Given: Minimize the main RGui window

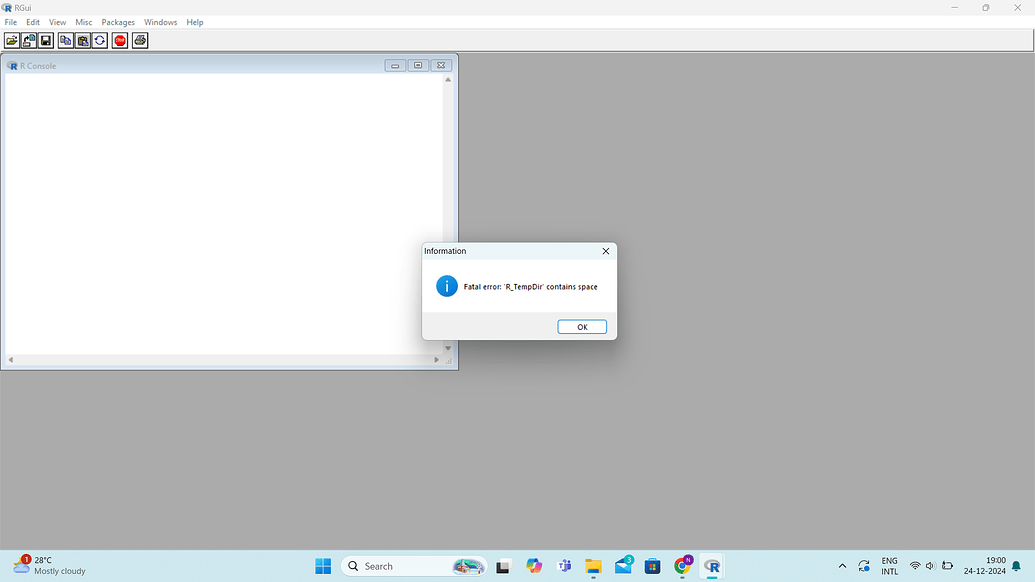Looking at the screenshot, I should pos(954,7).
